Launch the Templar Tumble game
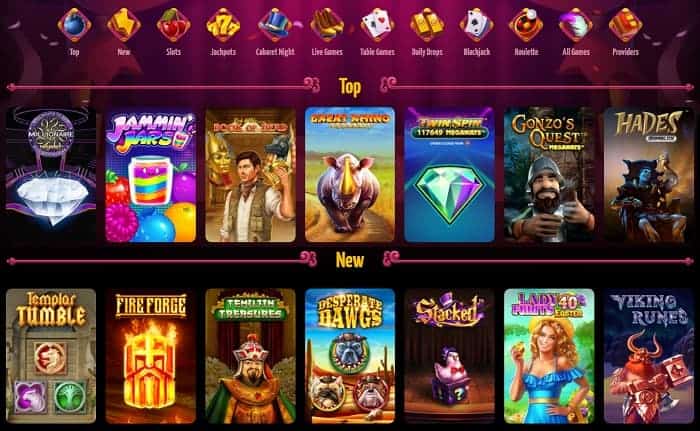Screen dimensions: 700x431 coord(51,356)
